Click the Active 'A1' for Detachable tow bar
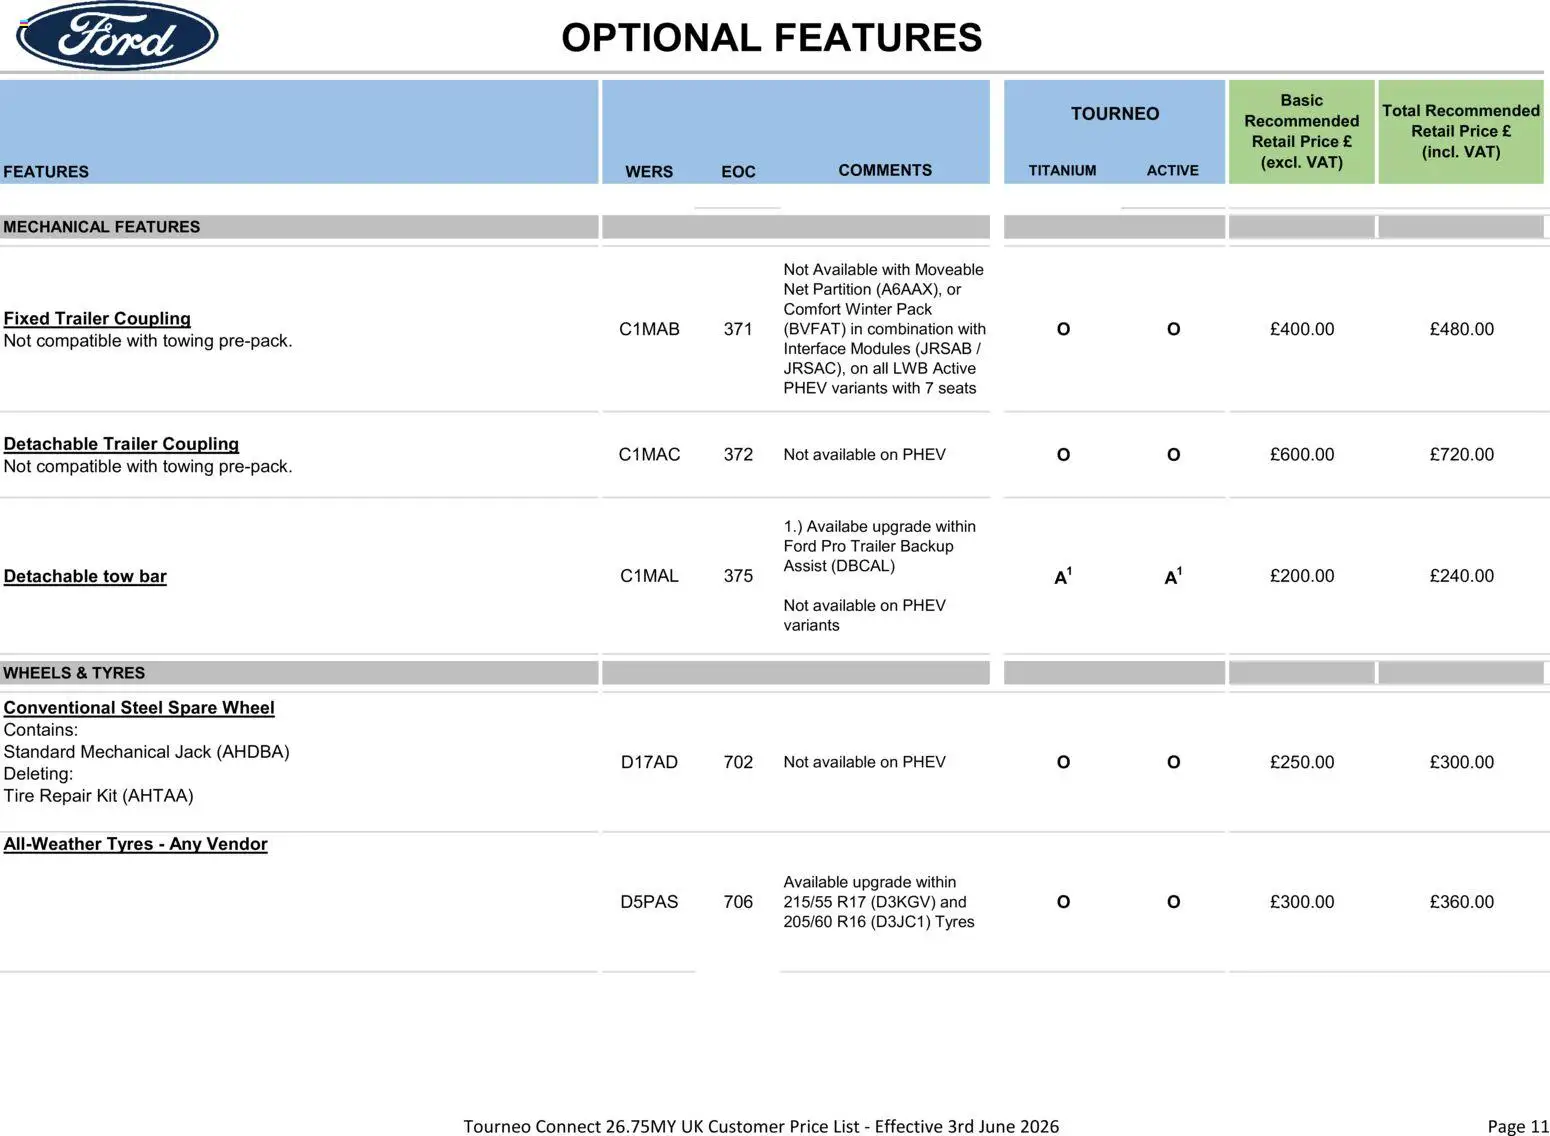Screen dimensions: 1550x1136 pos(1173,576)
